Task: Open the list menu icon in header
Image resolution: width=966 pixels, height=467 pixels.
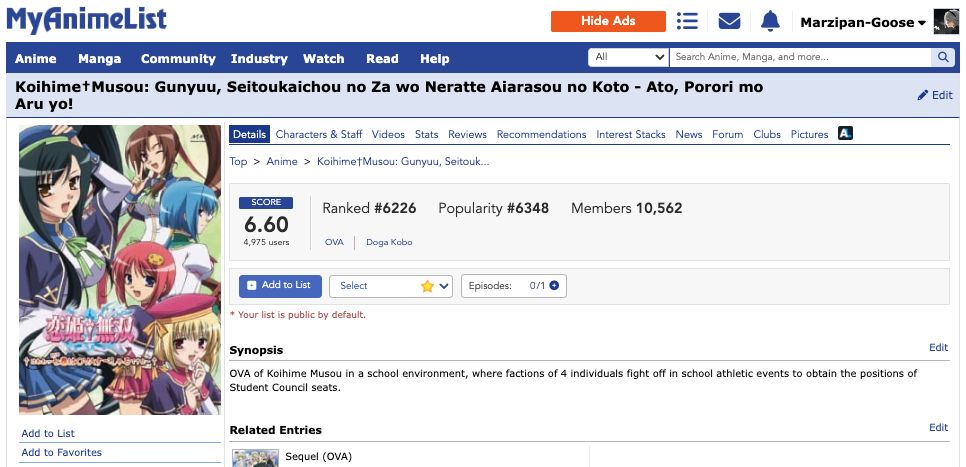Action: click(687, 21)
